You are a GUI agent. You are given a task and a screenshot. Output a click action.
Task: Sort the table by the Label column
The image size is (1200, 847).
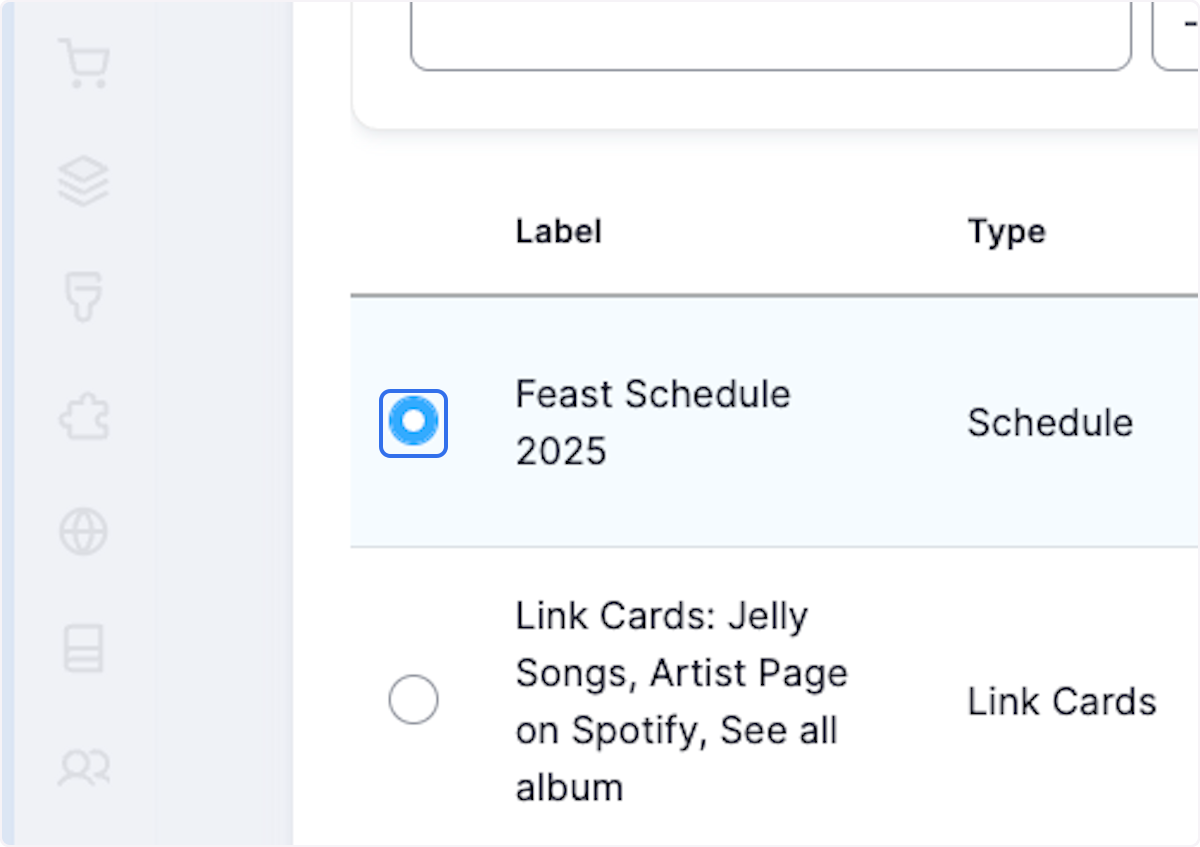[x=558, y=231]
